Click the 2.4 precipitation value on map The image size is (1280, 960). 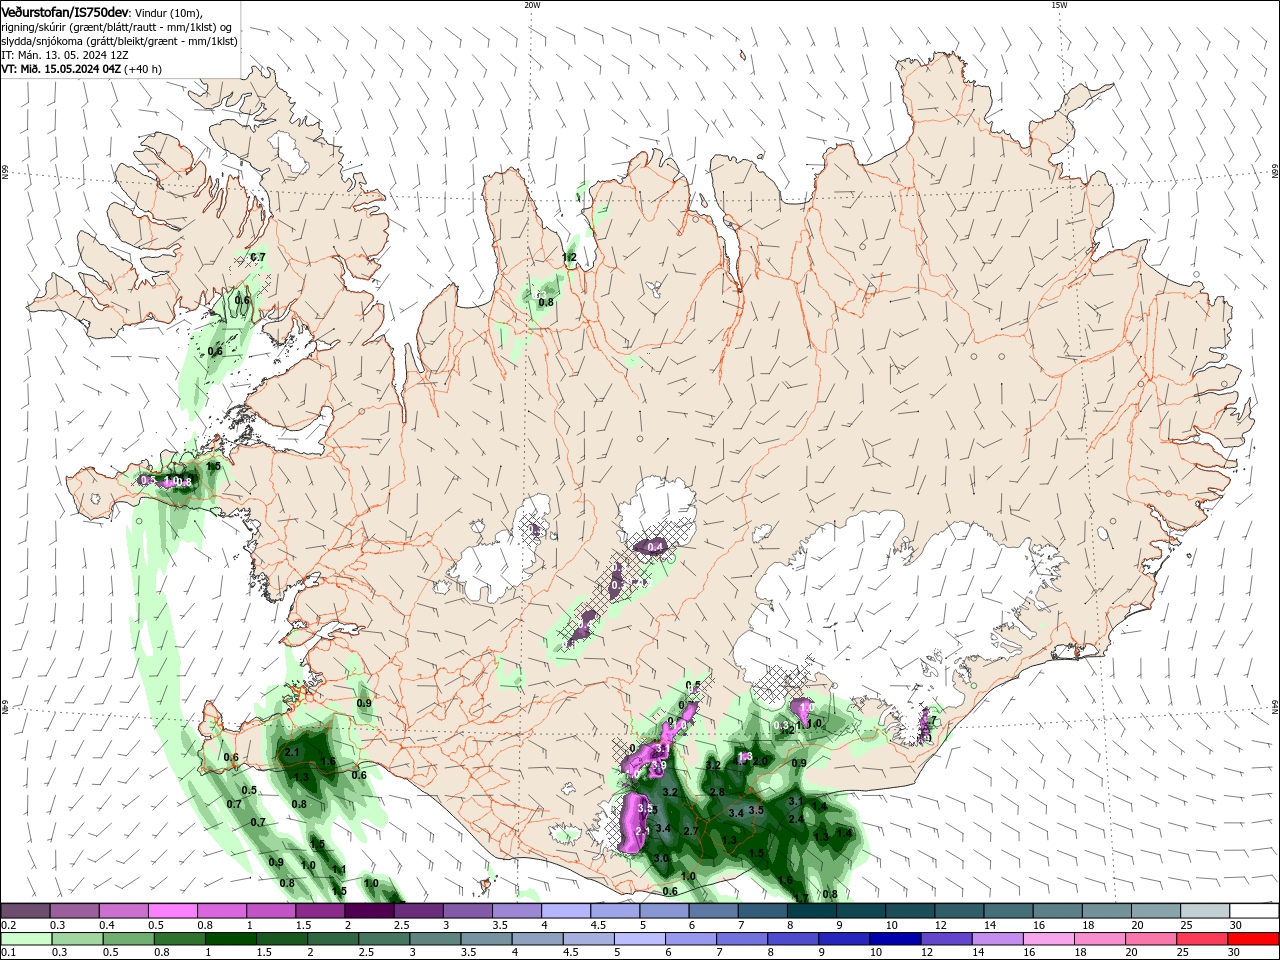[796, 819]
